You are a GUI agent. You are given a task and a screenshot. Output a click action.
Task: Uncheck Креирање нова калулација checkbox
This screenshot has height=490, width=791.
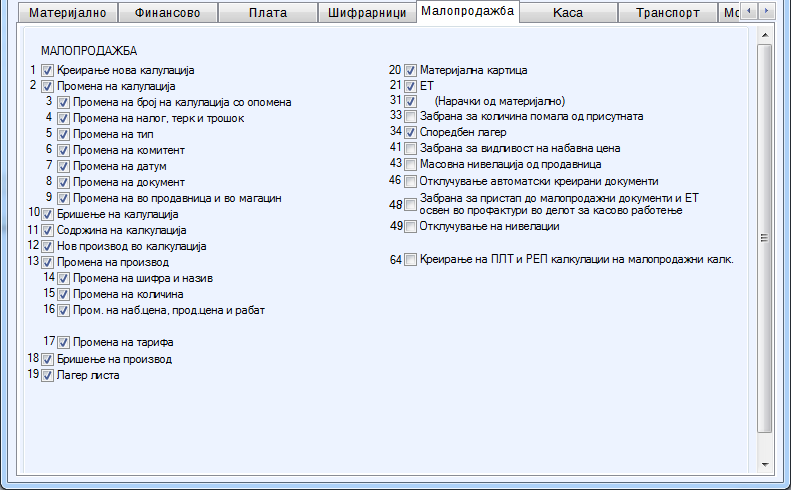48,71
